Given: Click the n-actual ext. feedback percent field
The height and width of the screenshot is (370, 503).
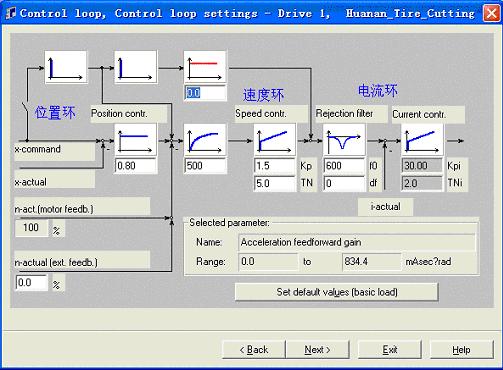Looking at the screenshot, I should pyautogui.click(x=32, y=283).
